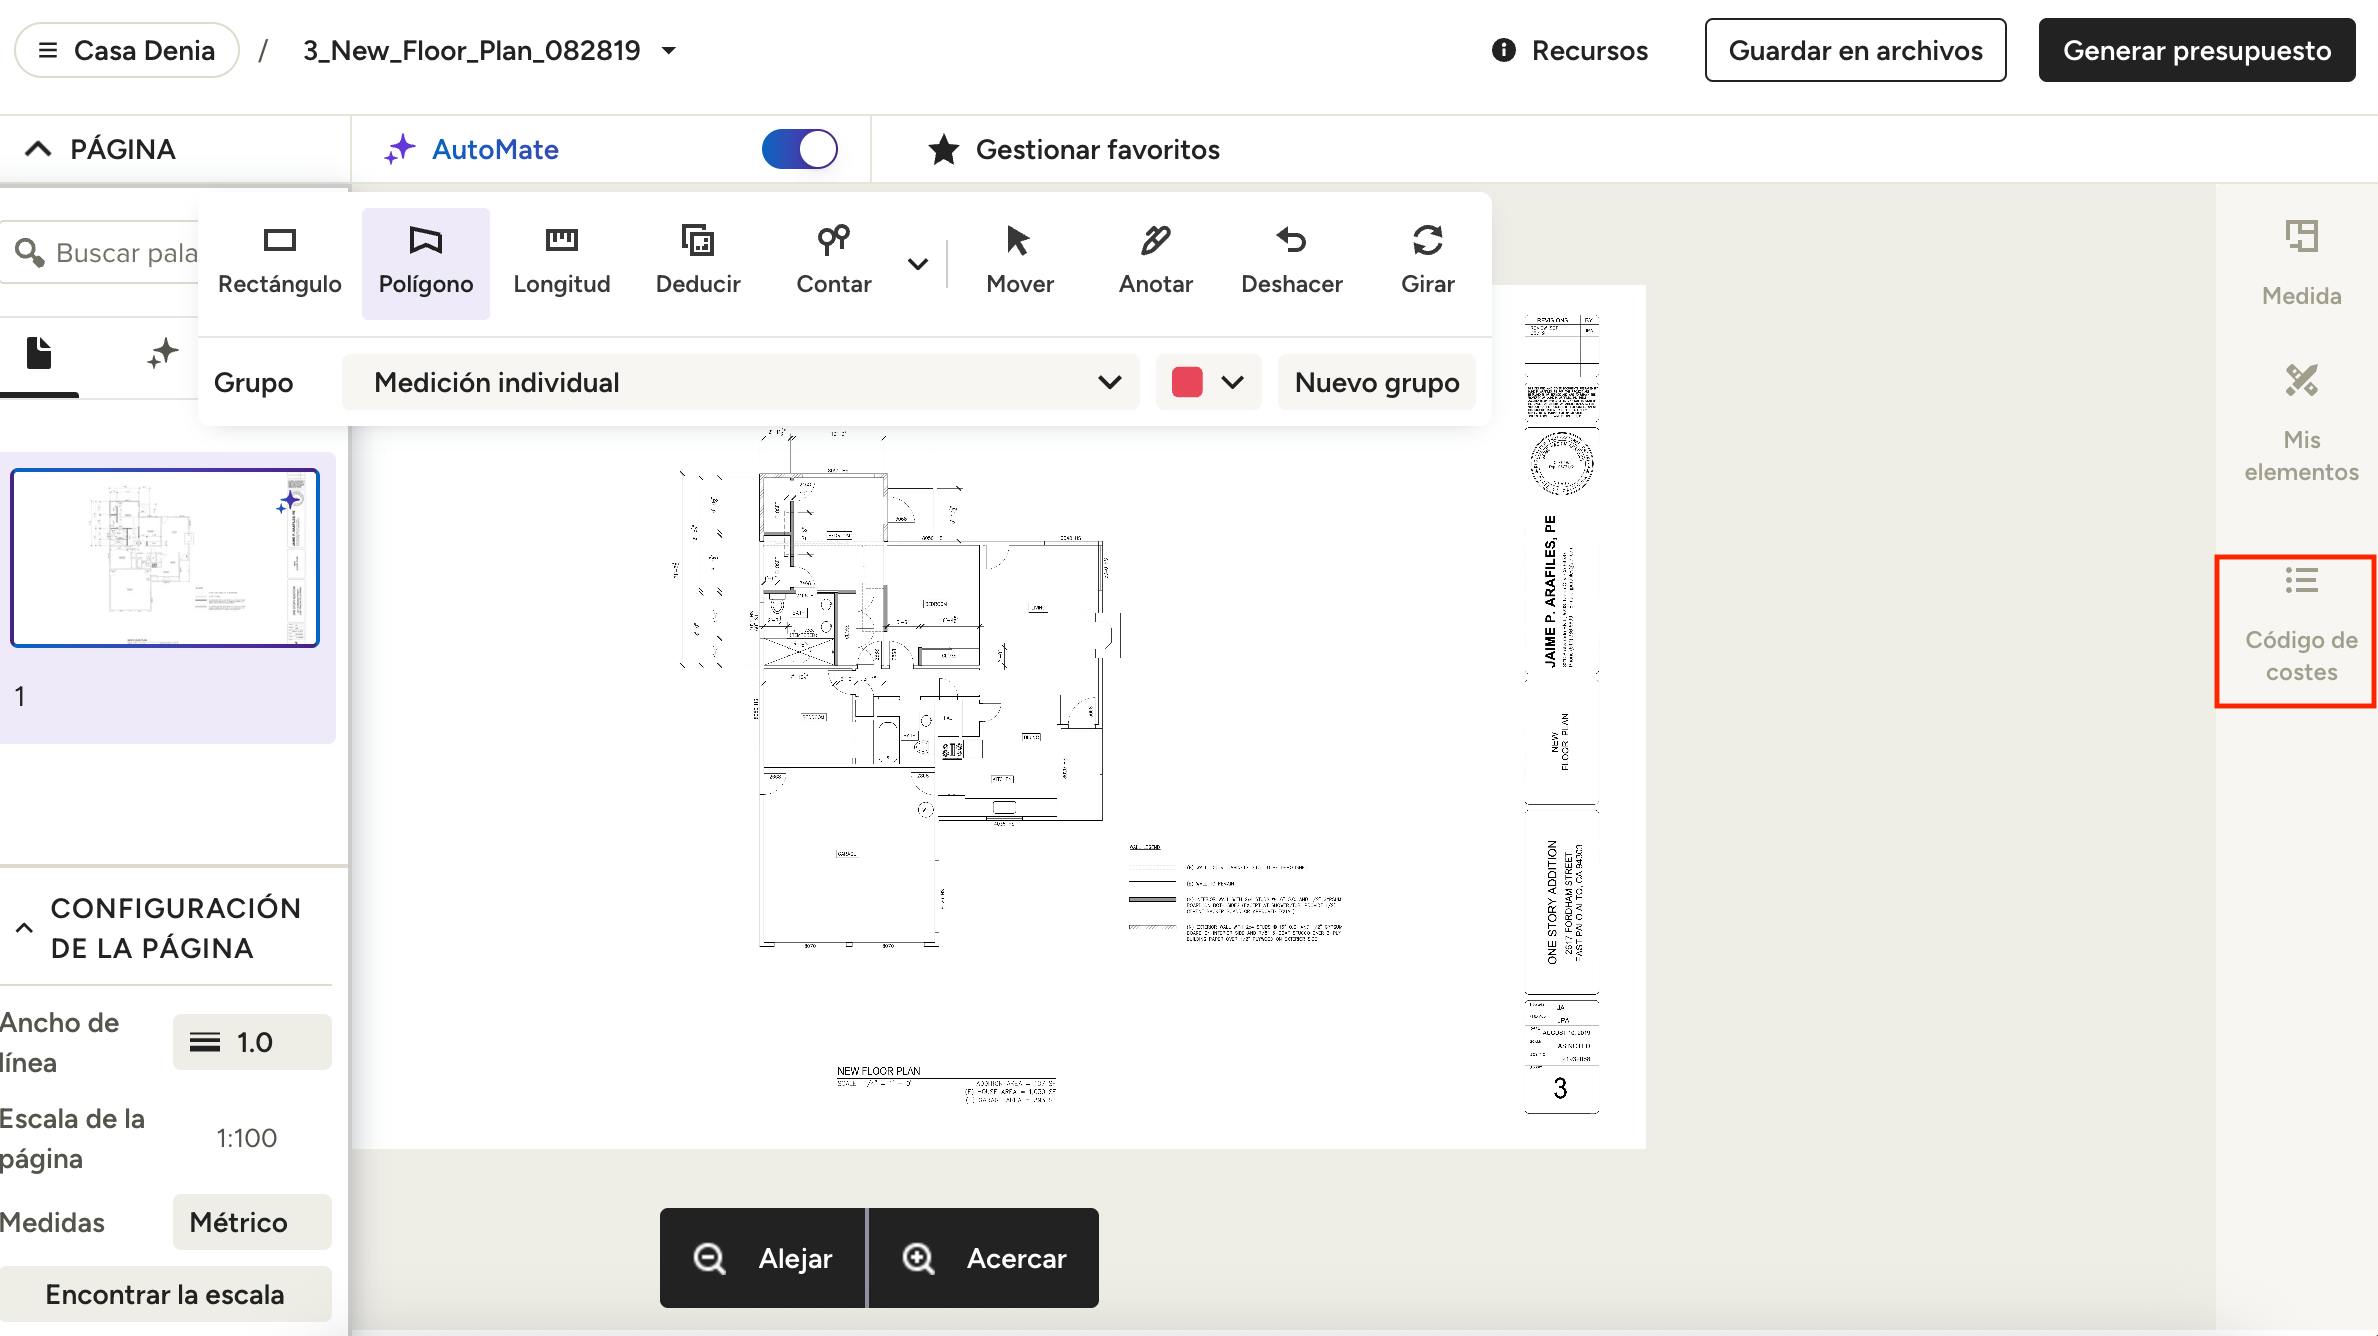The height and width of the screenshot is (1336, 2378).
Task: Switch to the AutoMate sparkle tab
Action: 162,353
